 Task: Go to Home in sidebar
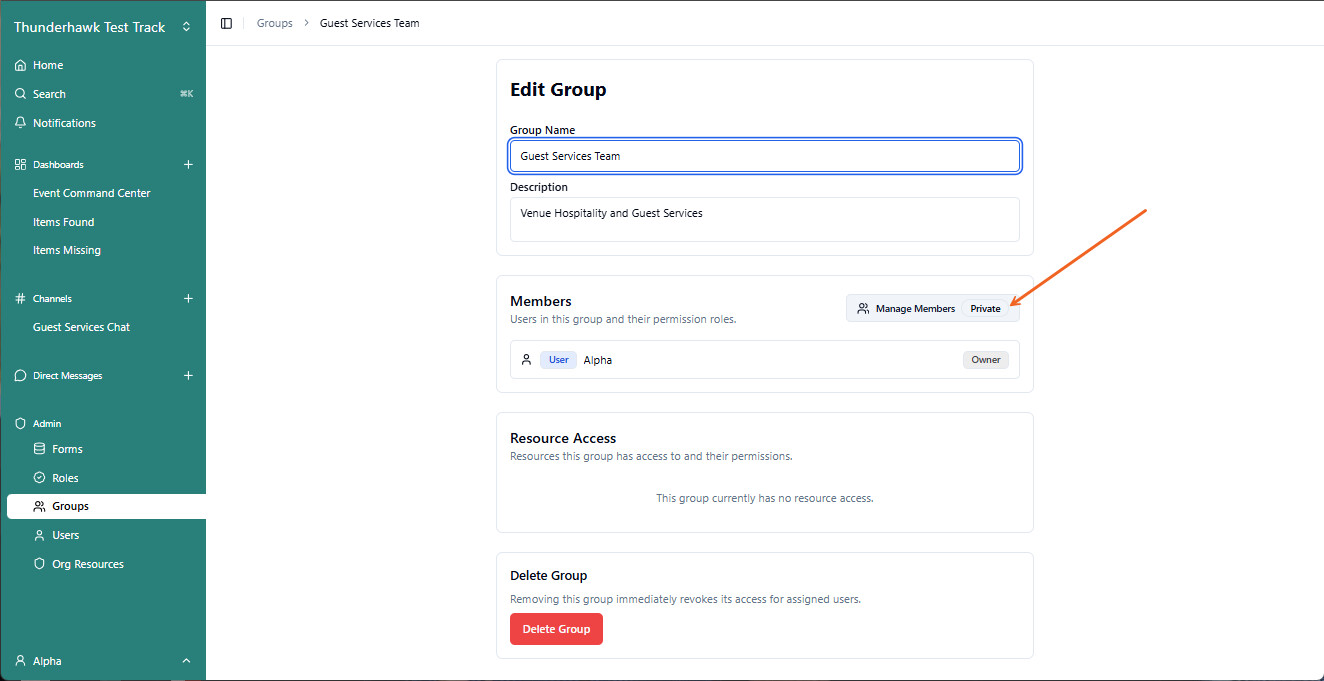(x=48, y=65)
